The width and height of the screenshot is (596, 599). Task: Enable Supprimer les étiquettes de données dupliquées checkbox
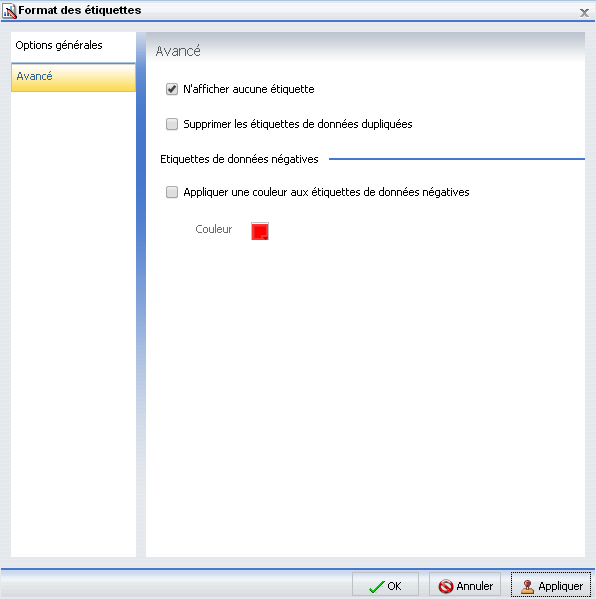pyautogui.click(x=172, y=124)
